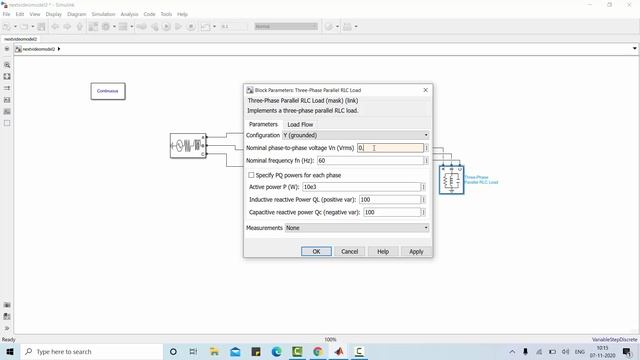Open the simulation mode Normal dropdown
This screenshot has height=360, width=640.
point(286,27)
